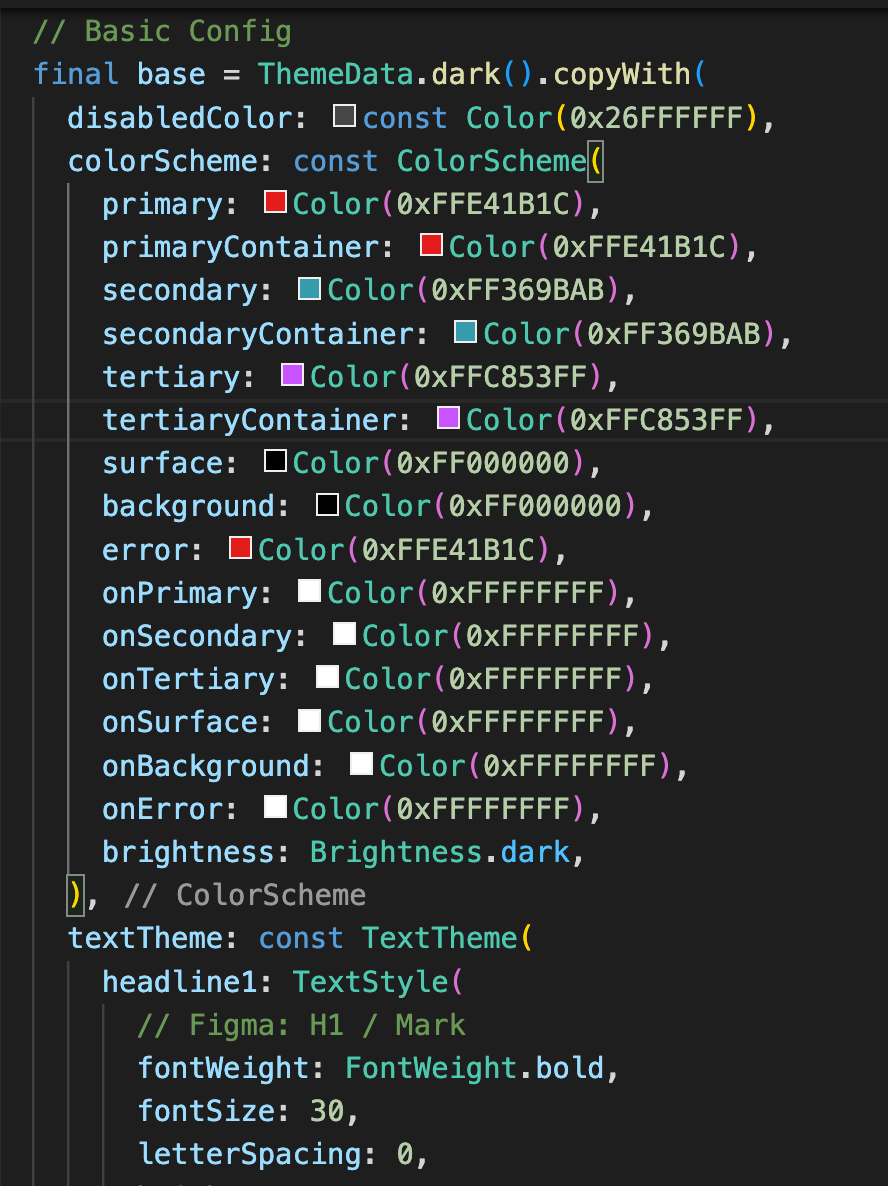Click the secondary teal color swatch

click(309, 288)
